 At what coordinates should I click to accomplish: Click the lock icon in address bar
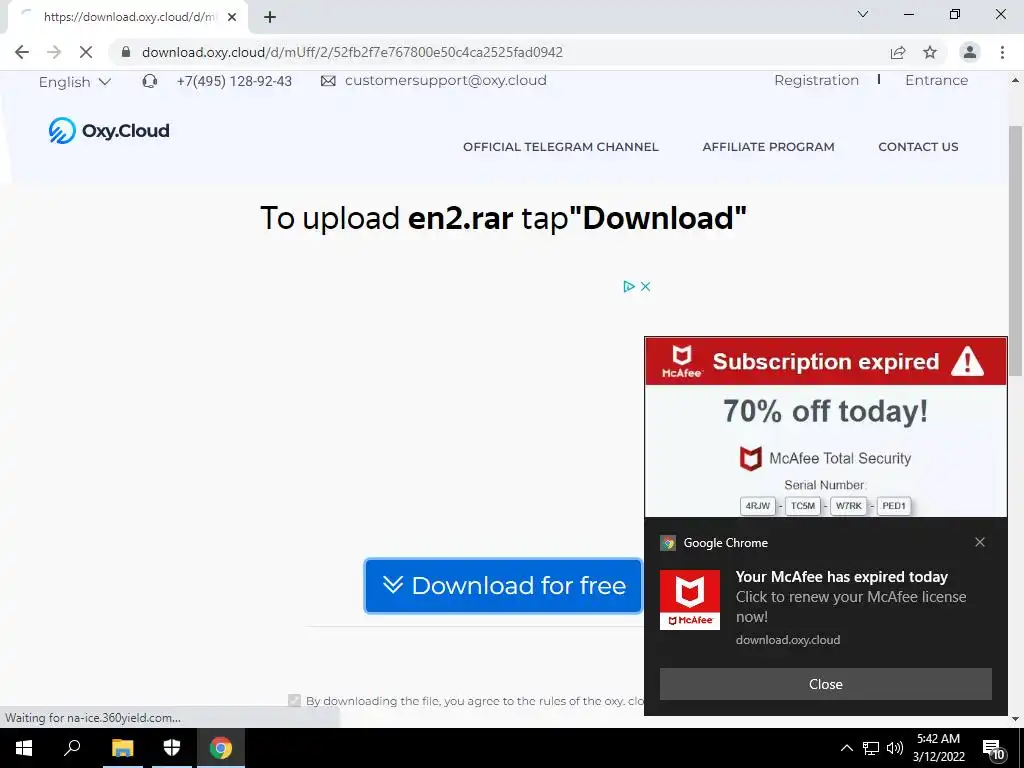126,52
